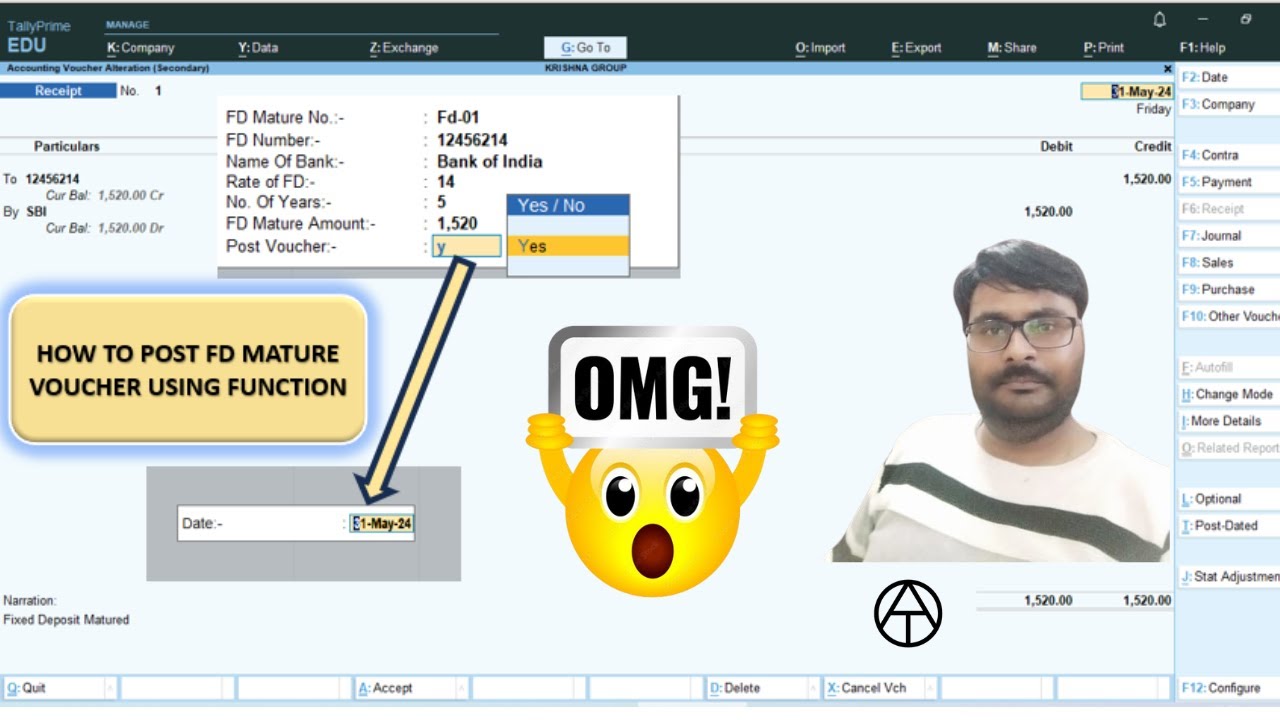Image resolution: width=1280 pixels, height=720 pixels.
Task: Open F1: Help
Action: pos(1202,47)
